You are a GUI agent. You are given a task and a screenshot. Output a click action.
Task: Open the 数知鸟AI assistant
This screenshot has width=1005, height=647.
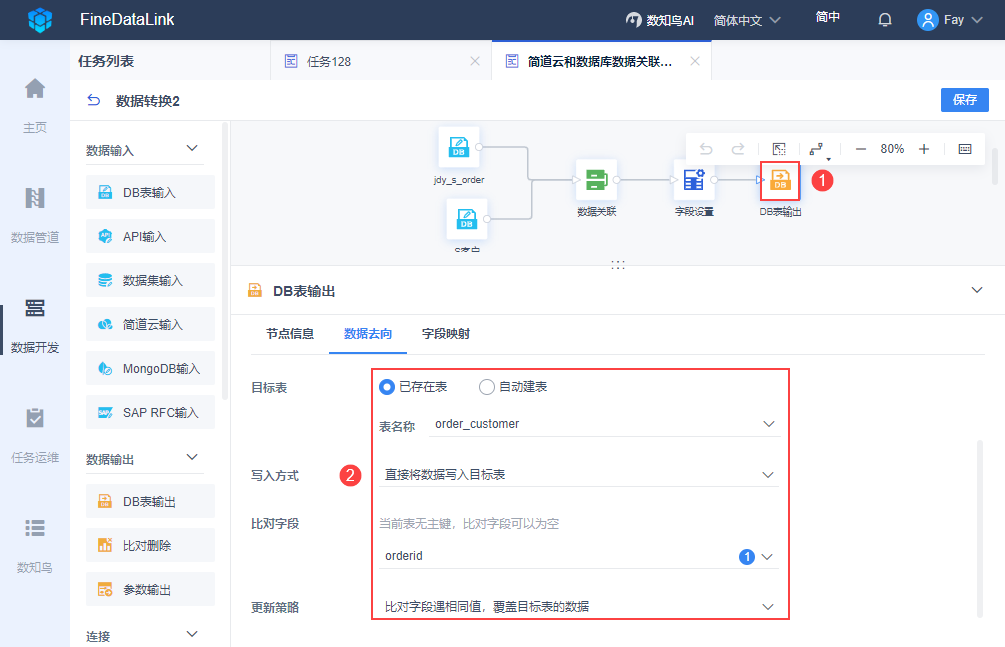pyautogui.click(x=660, y=20)
